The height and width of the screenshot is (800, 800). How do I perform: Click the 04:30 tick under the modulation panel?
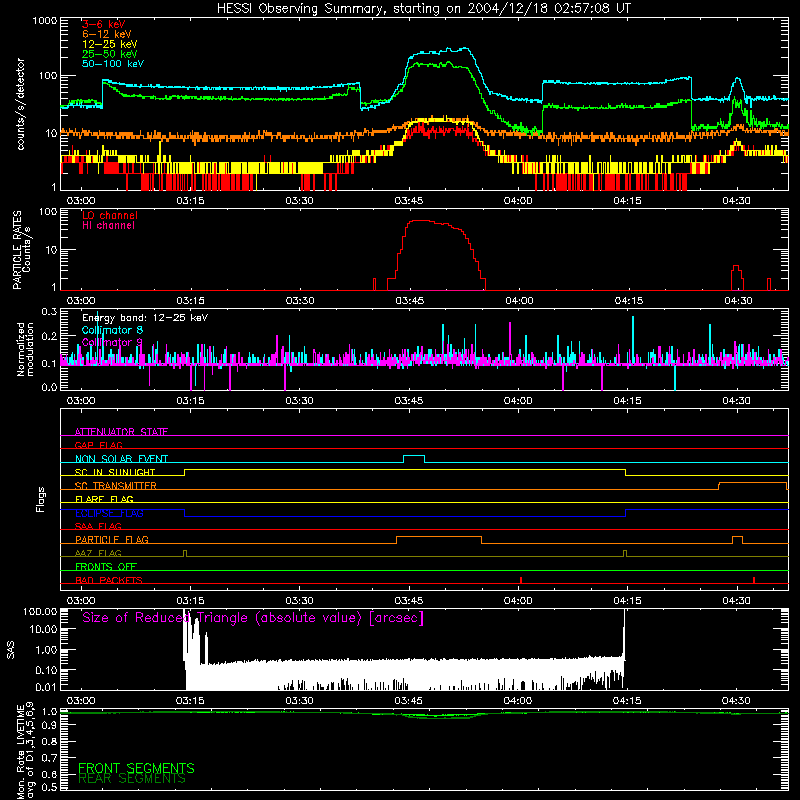point(737,401)
